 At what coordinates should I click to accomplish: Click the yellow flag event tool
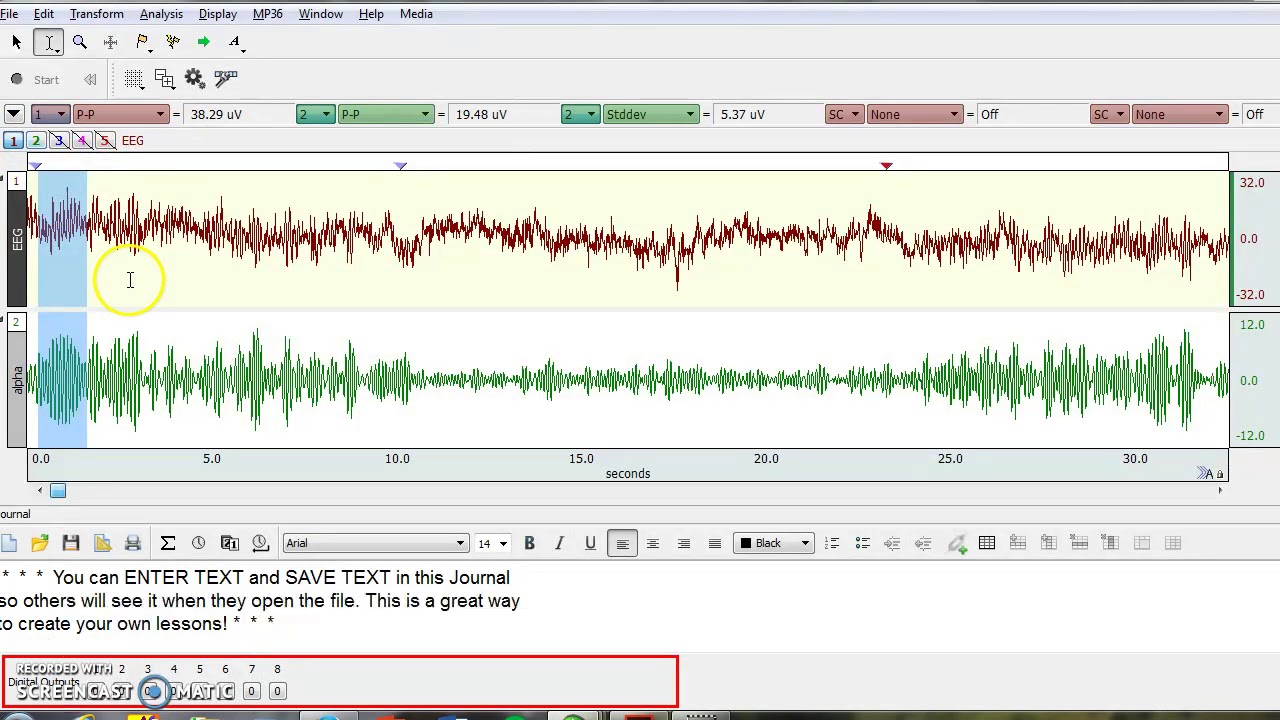coord(142,42)
